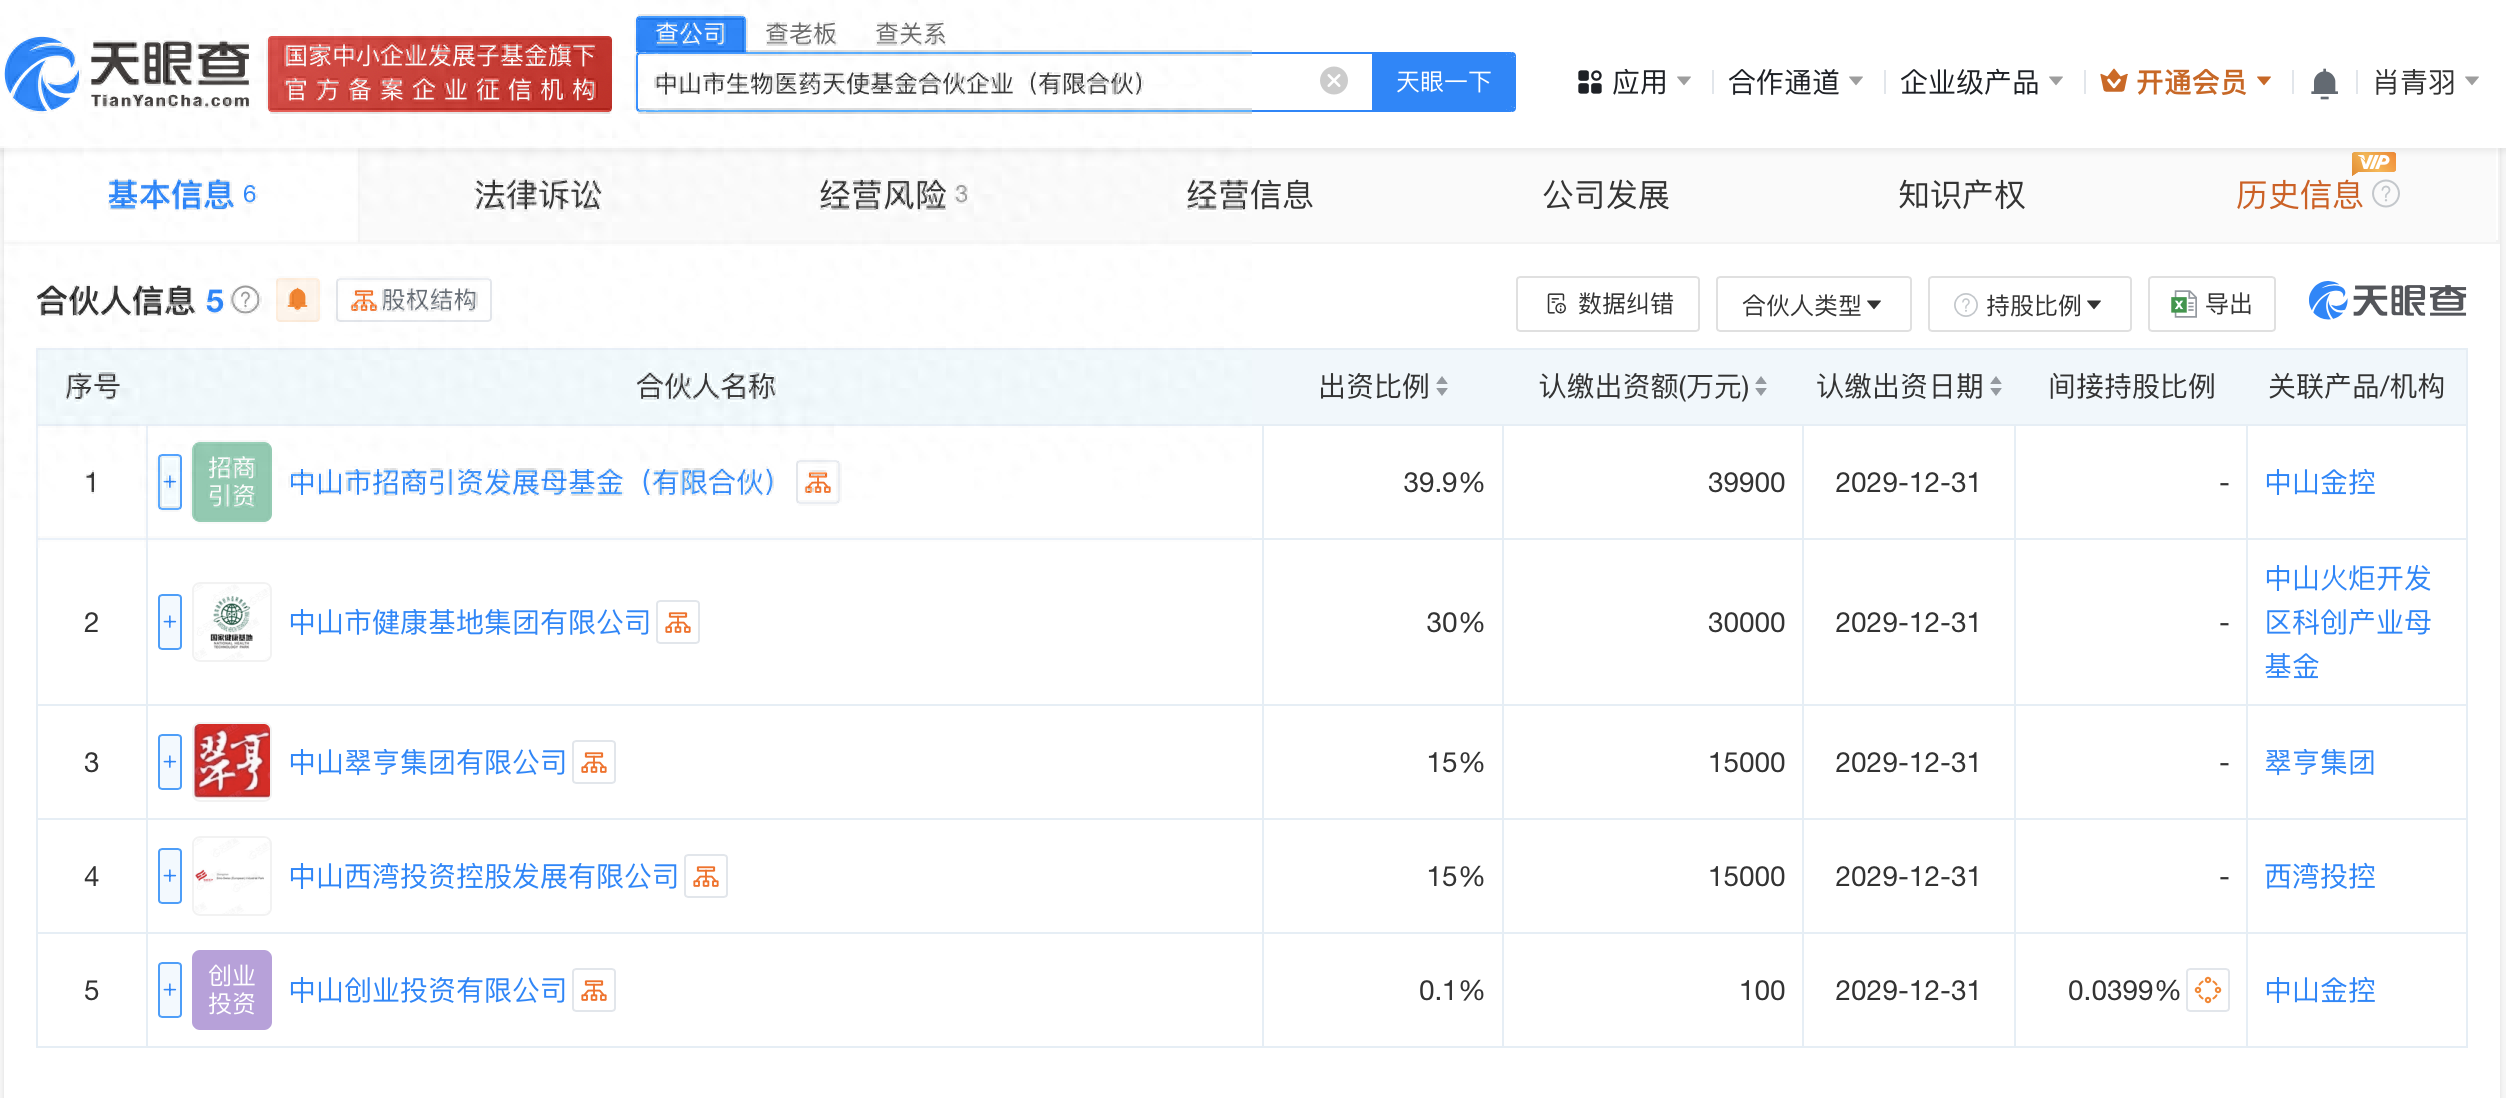The height and width of the screenshot is (1098, 2506).
Task: Click the 招商引资 partner logo
Action: [x=232, y=482]
